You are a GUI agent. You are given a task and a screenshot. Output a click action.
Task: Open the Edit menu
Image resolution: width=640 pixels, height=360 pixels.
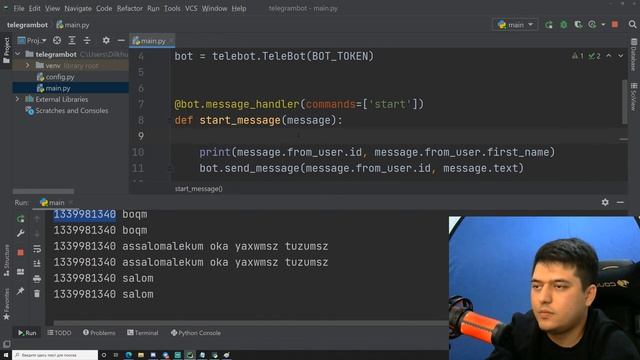pyautogui.click(x=34, y=8)
